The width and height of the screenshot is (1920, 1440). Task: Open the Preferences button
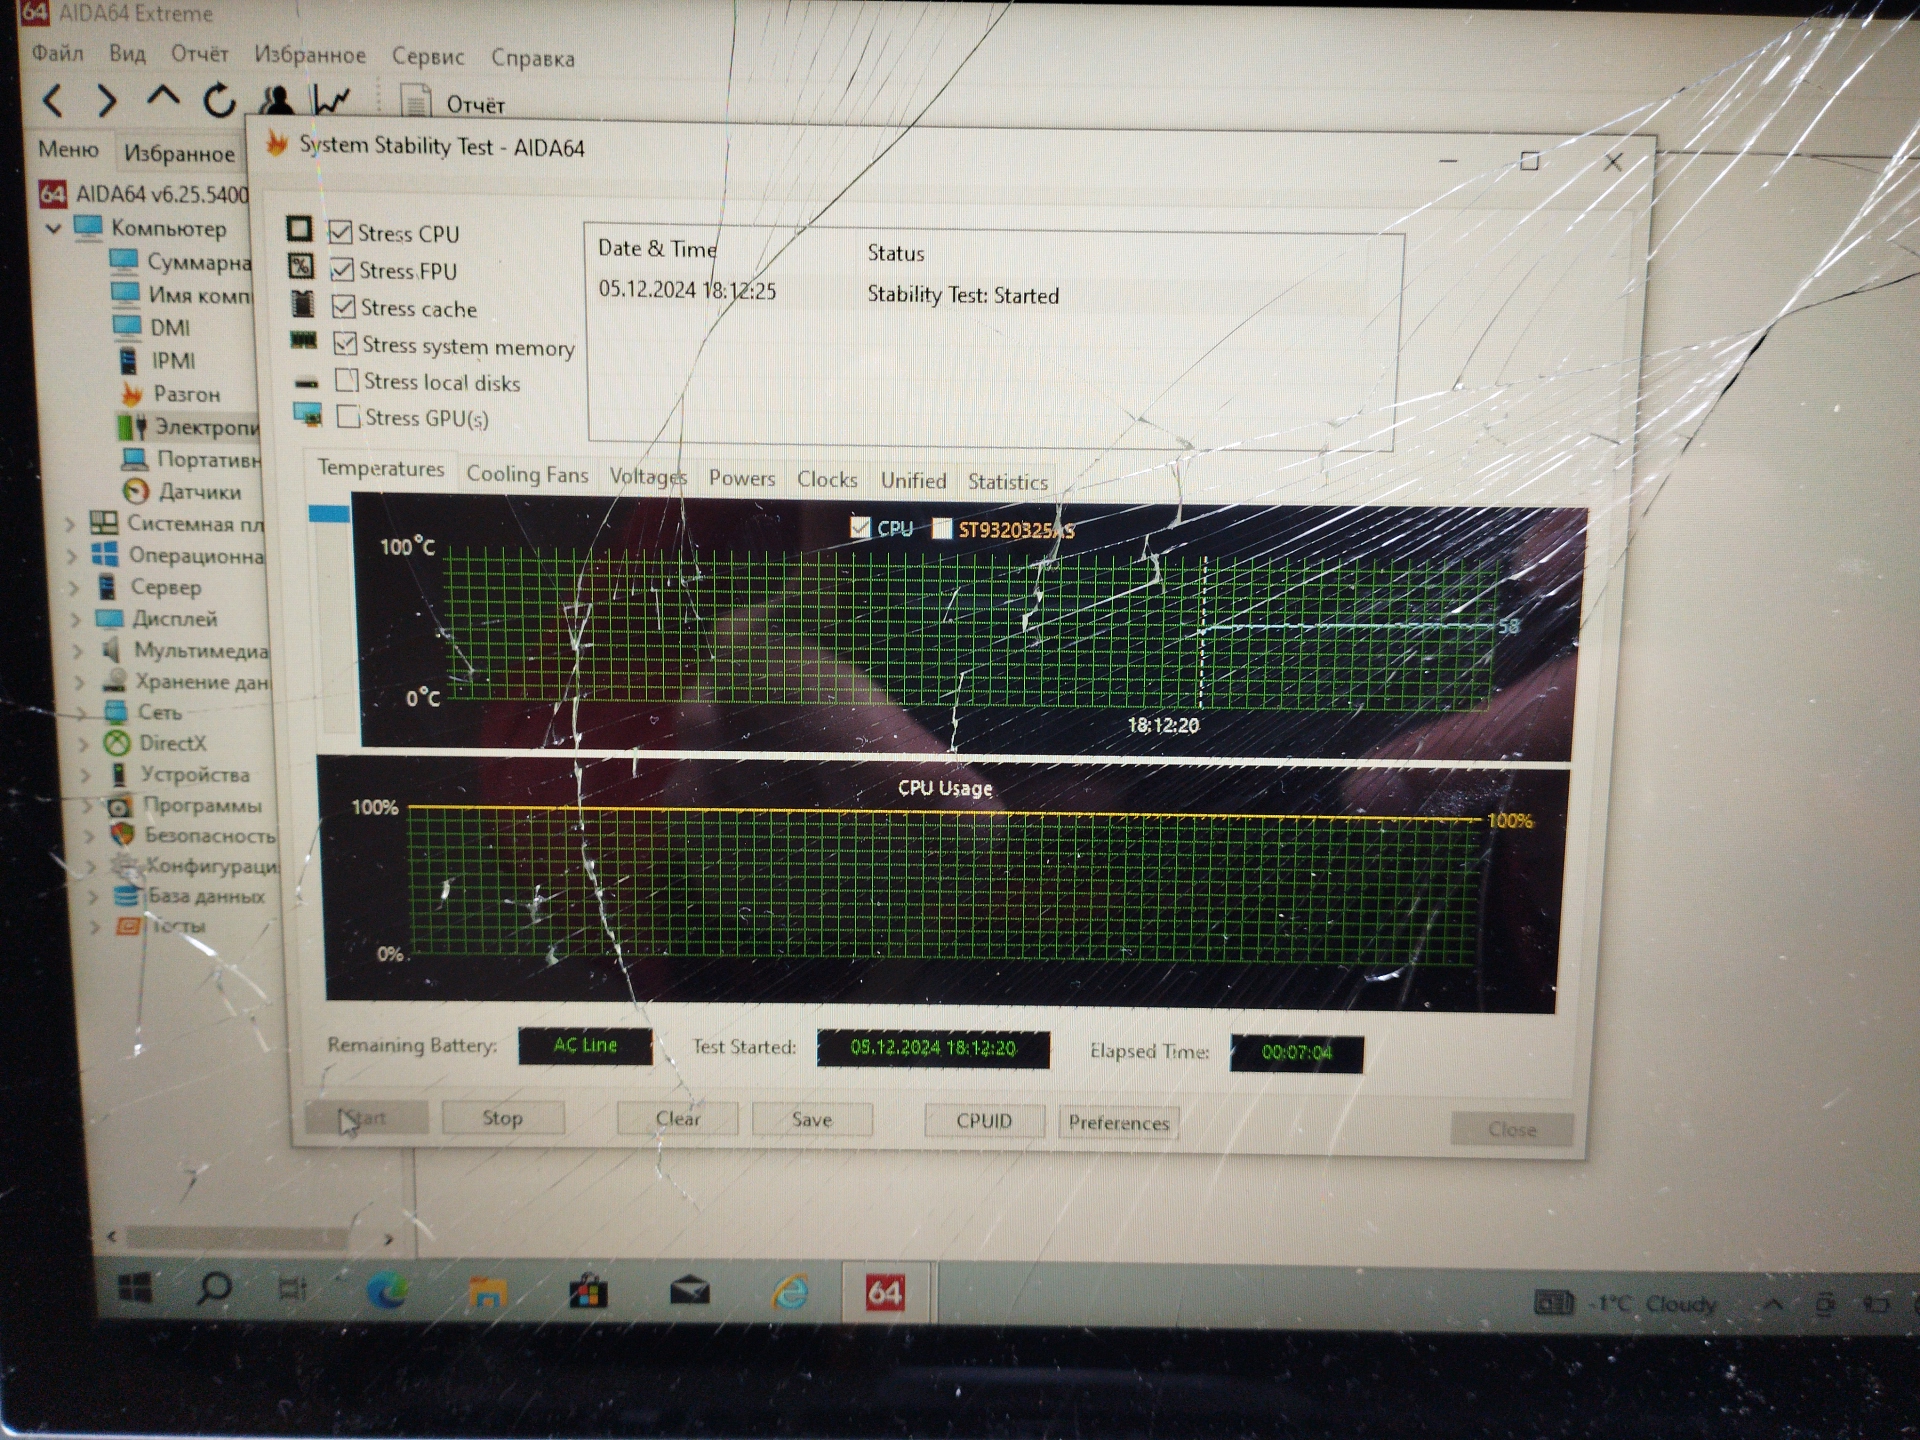(x=1119, y=1123)
